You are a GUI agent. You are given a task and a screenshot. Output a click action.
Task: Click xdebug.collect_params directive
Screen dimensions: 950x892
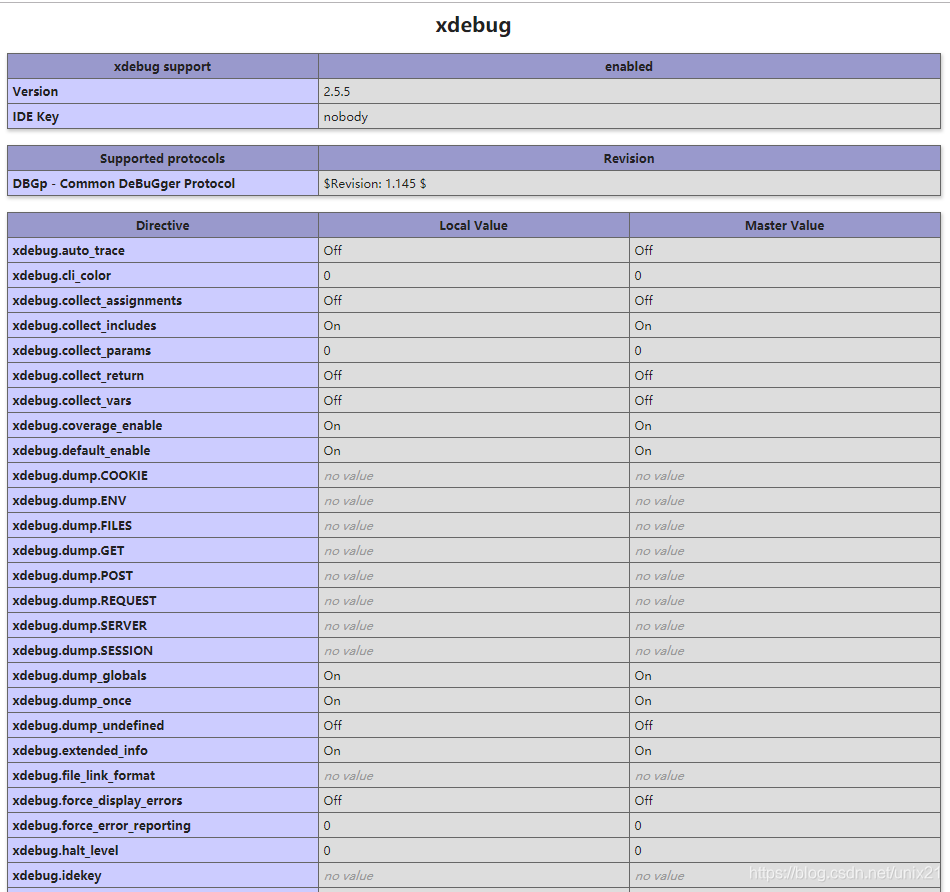tap(82, 350)
